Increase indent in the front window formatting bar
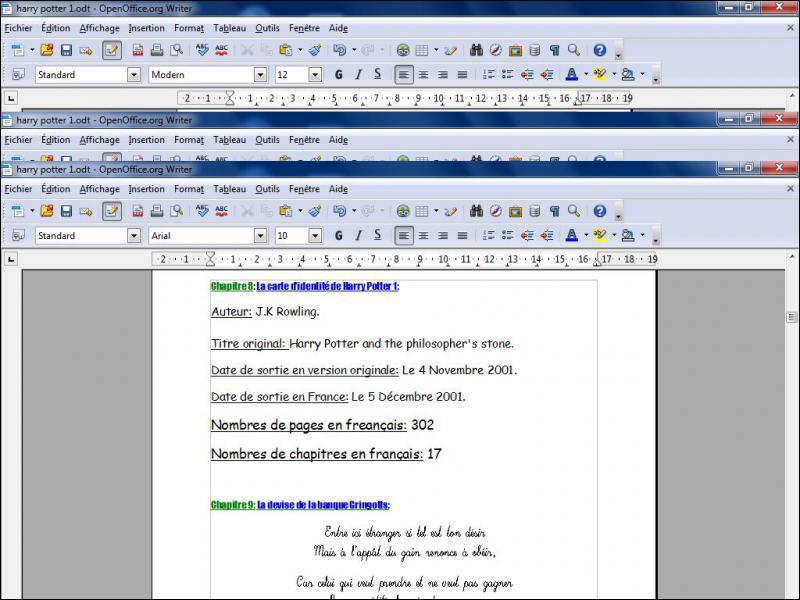 click(x=547, y=236)
